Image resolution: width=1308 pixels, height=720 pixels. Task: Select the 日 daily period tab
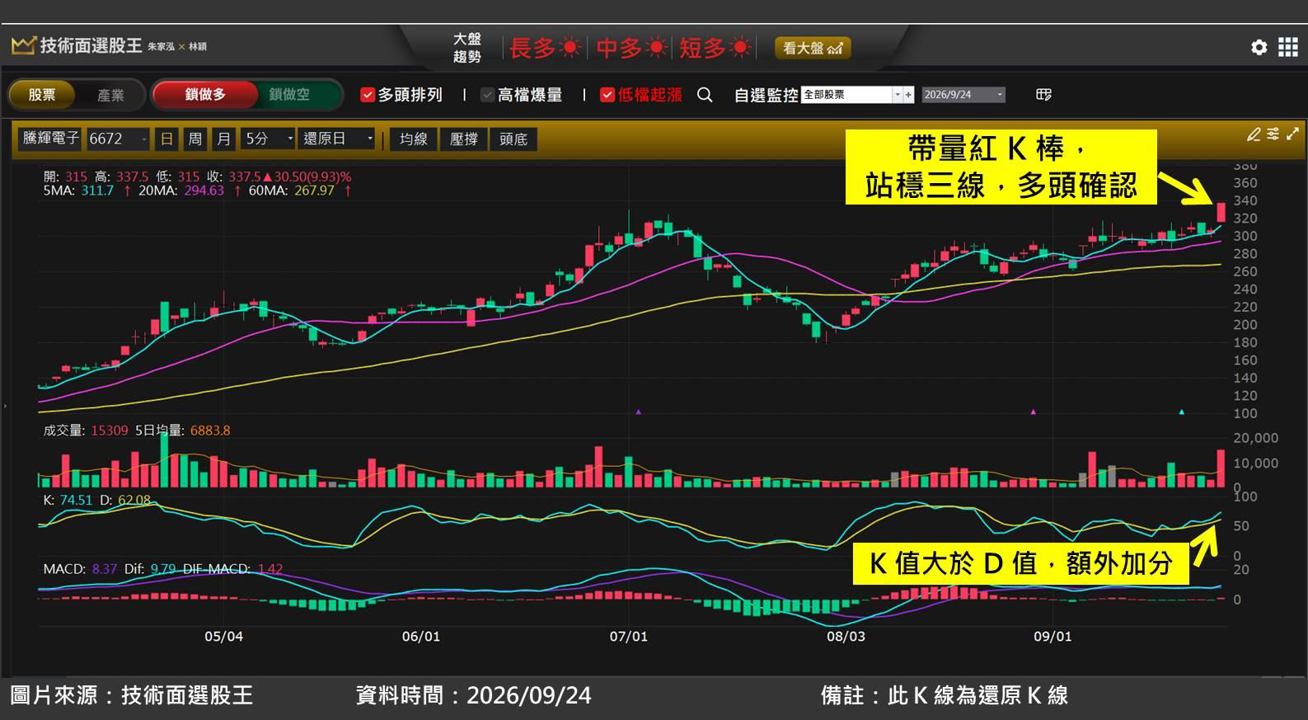(166, 139)
